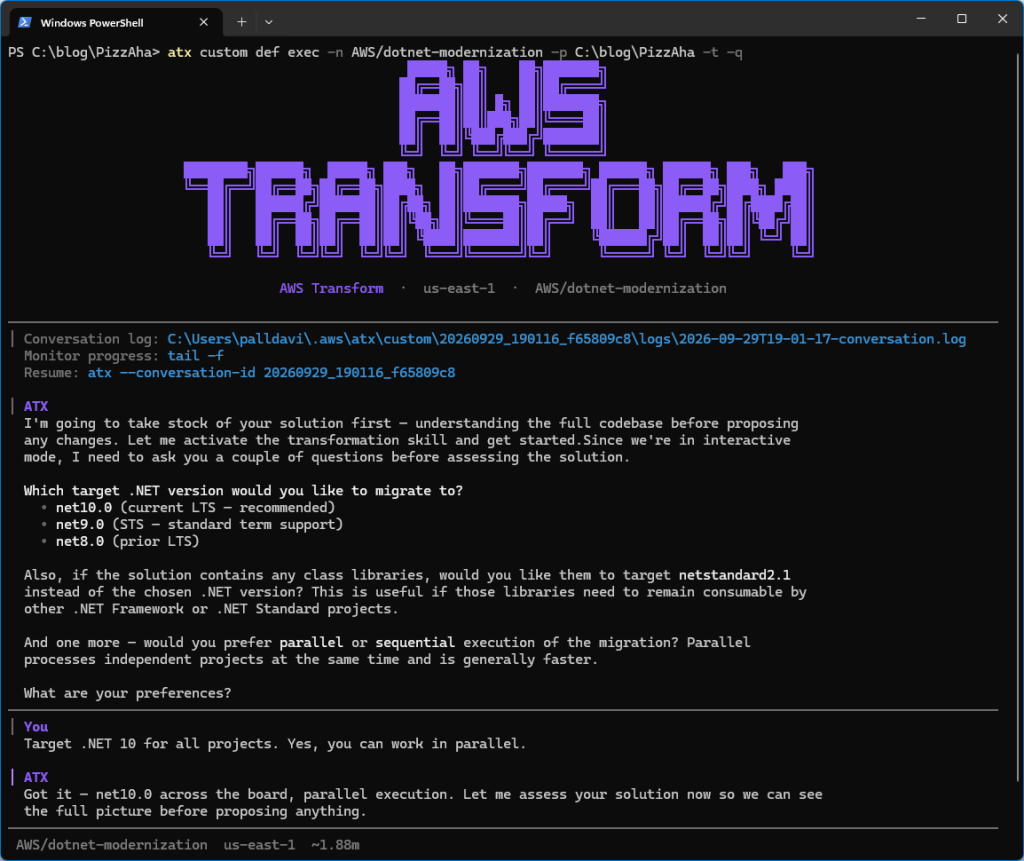Click the 'You' speaker label
The height and width of the screenshot is (861, 1024).
click(x=36, y=727)
